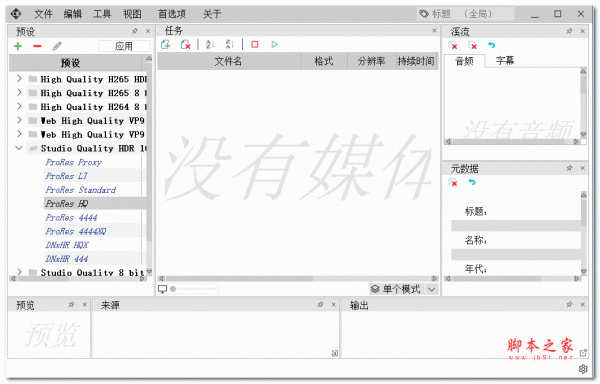Click the monitor icon below task list
600x384 pixels.
[x=163, y=289]
